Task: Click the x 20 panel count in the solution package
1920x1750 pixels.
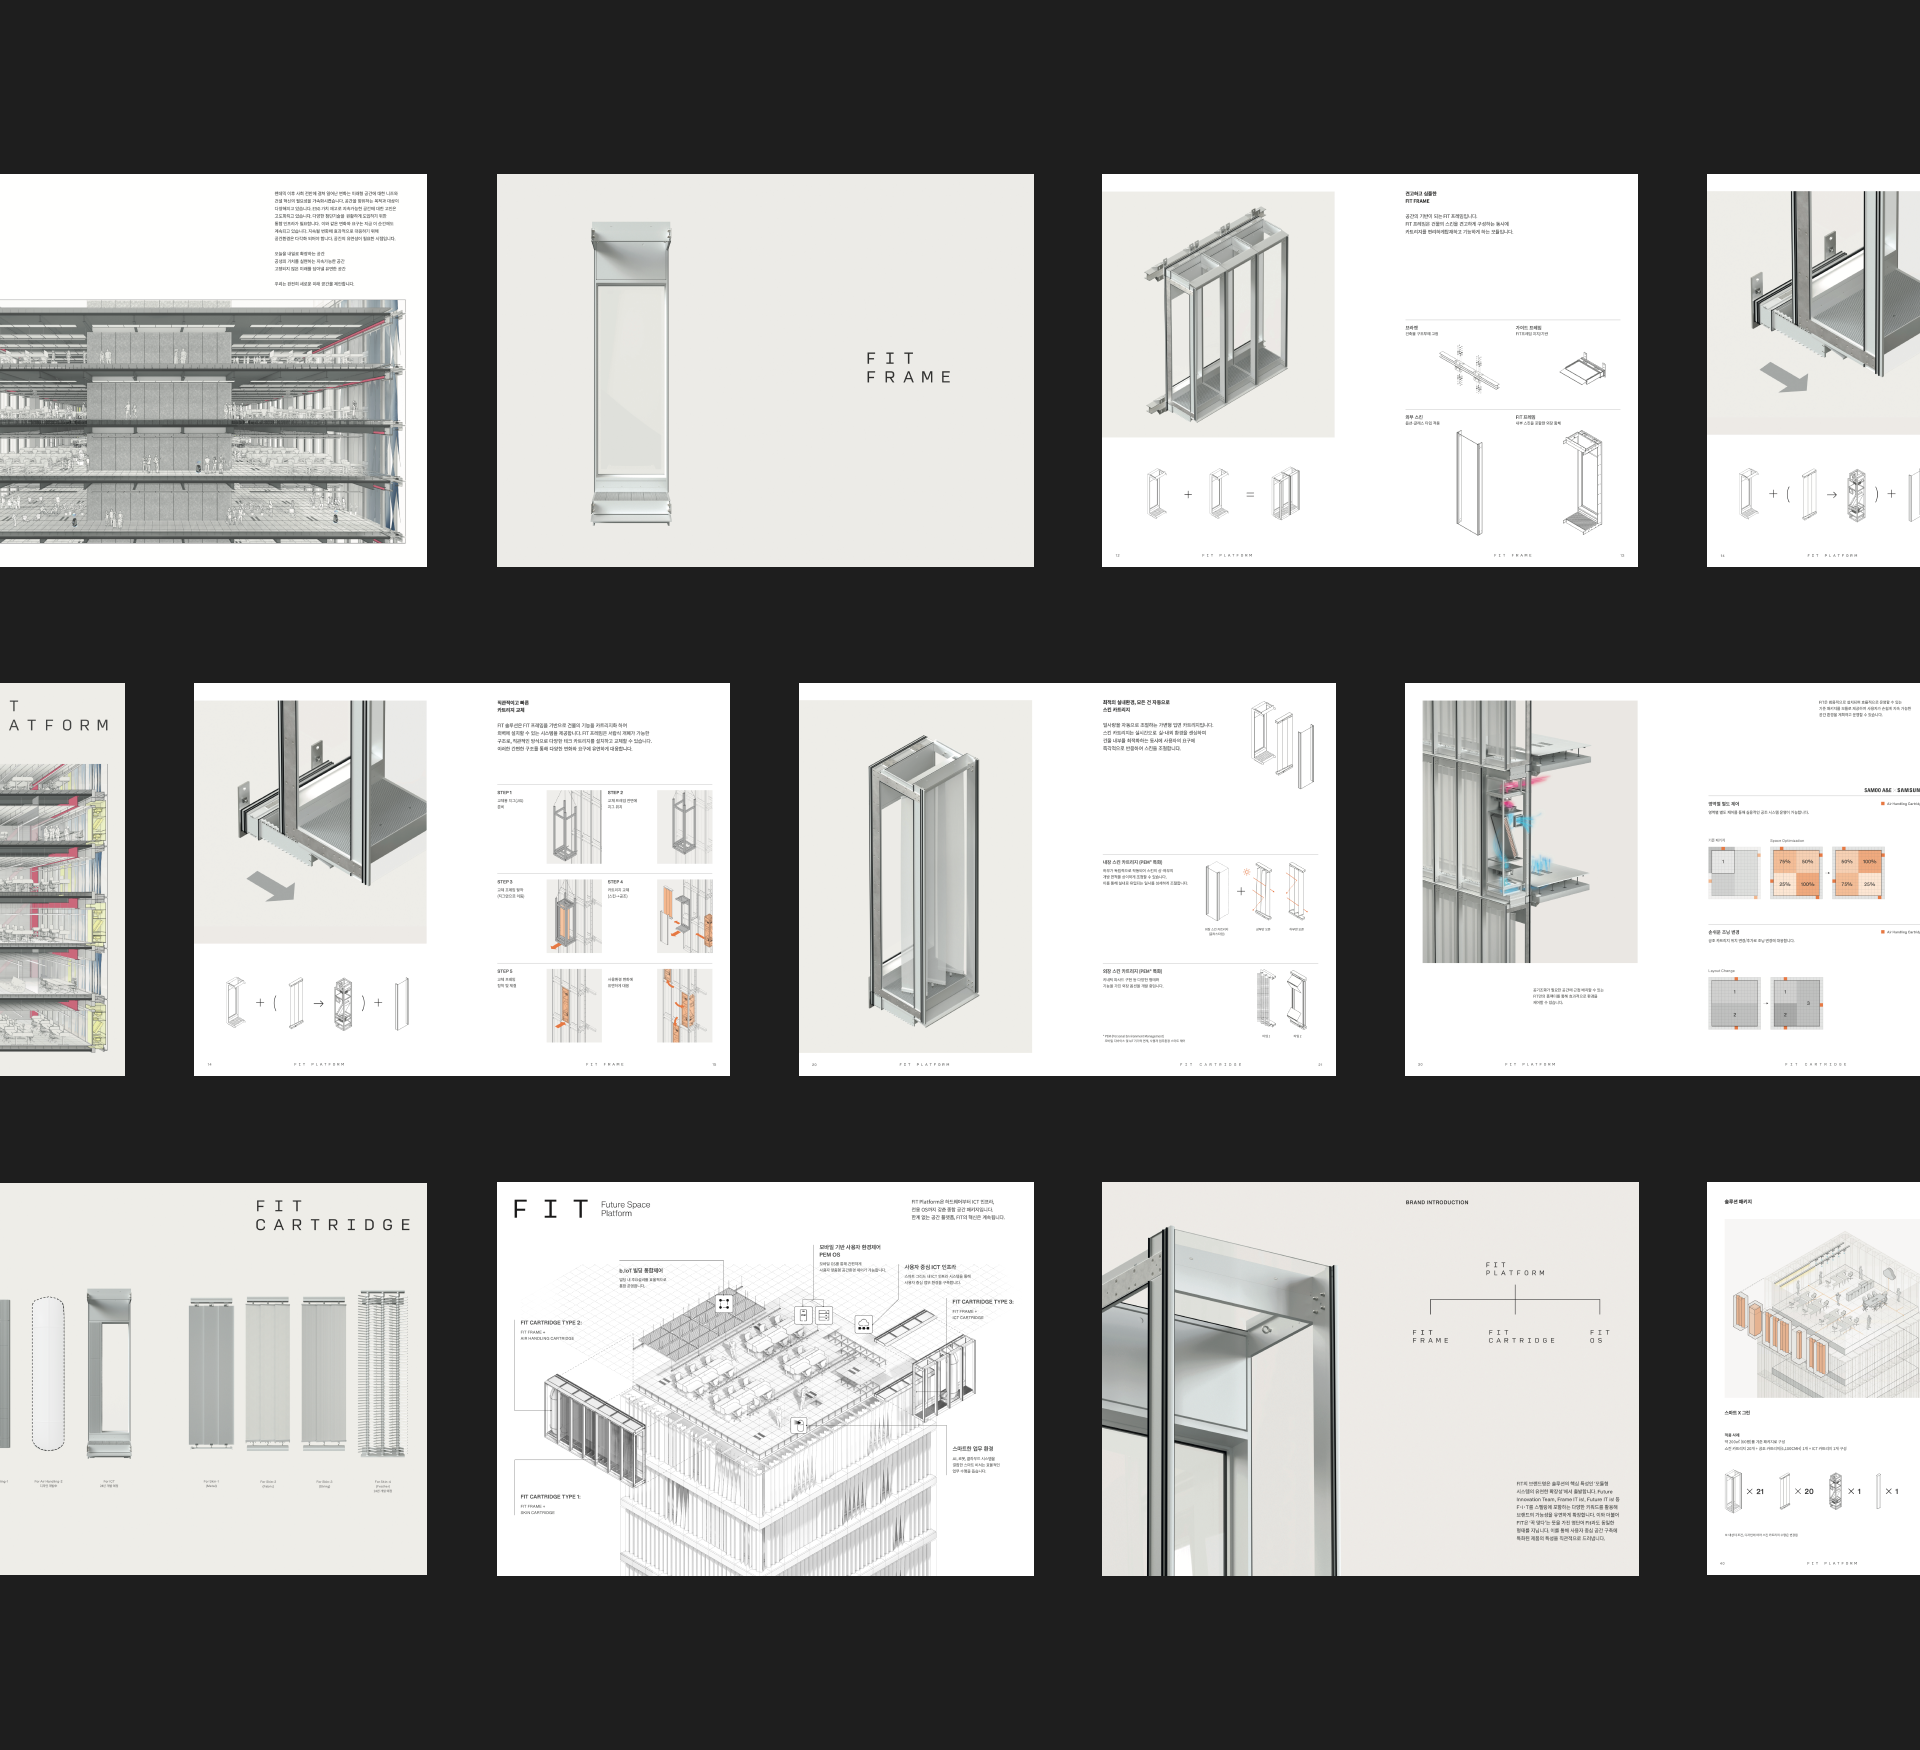Action: click(x=1804, y=1491)
